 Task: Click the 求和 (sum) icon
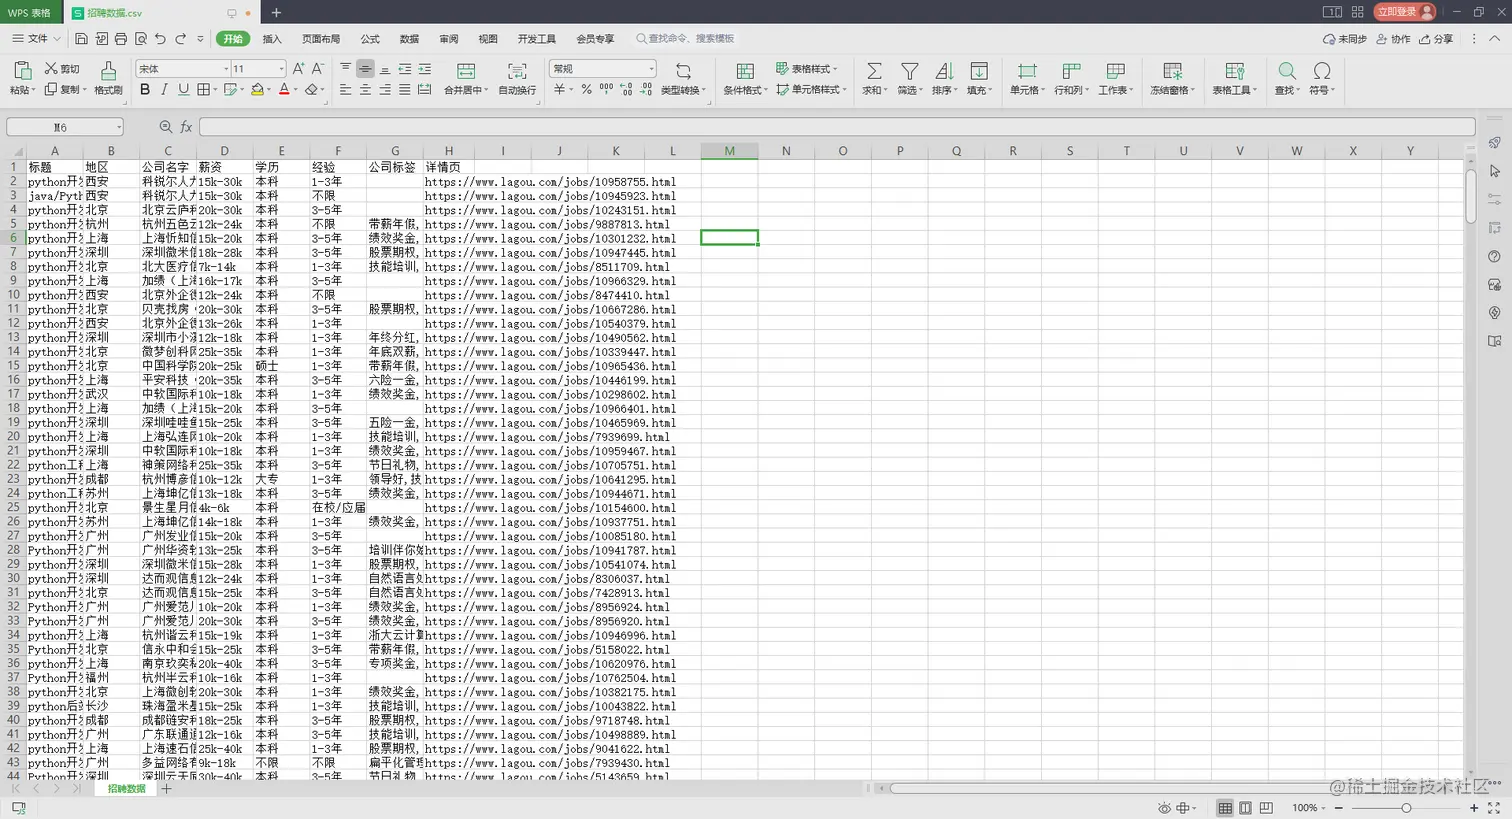(x=873, y=72)
